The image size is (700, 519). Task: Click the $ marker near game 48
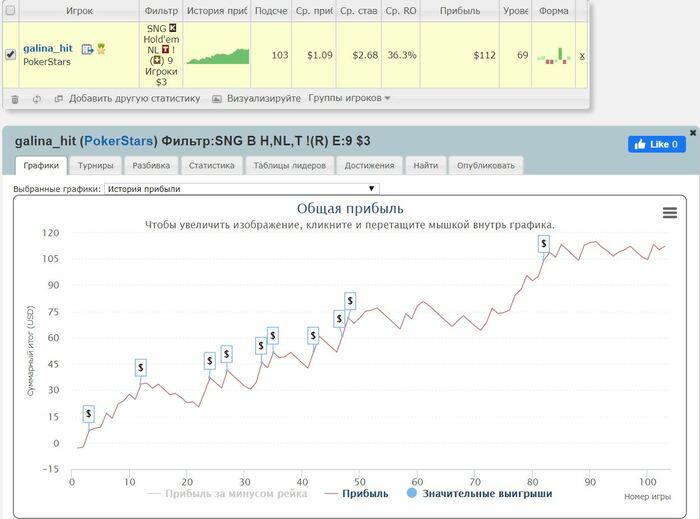[350, 301]
